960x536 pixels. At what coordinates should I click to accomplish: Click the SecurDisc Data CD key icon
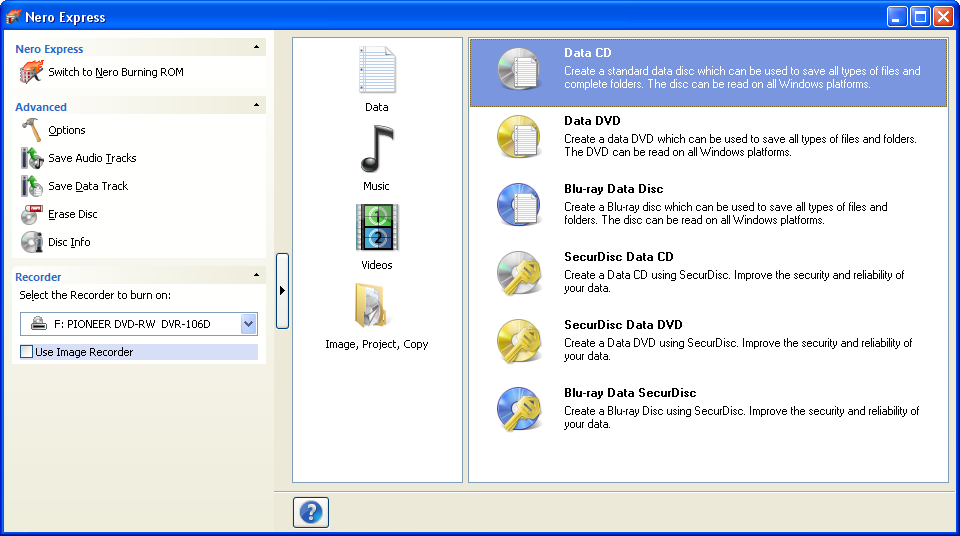[x=519, y=273]
